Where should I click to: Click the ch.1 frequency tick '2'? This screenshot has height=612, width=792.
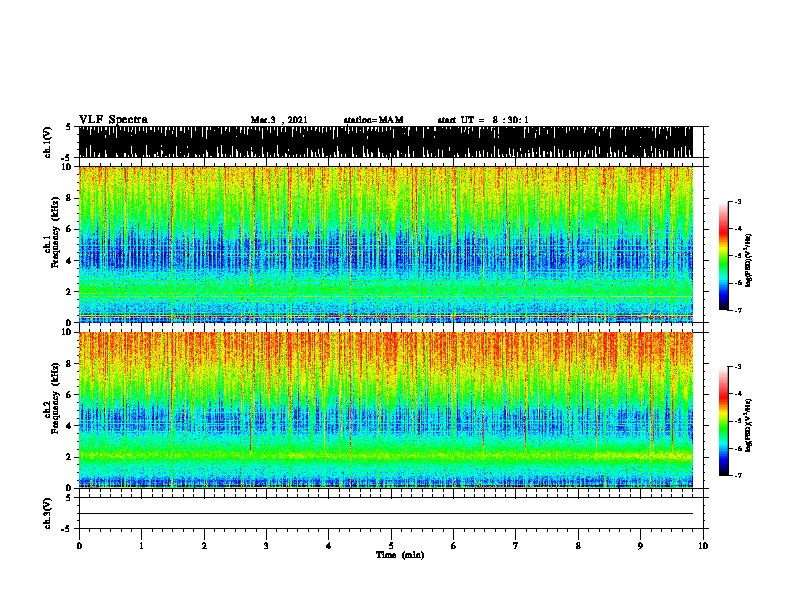[70, 291]
